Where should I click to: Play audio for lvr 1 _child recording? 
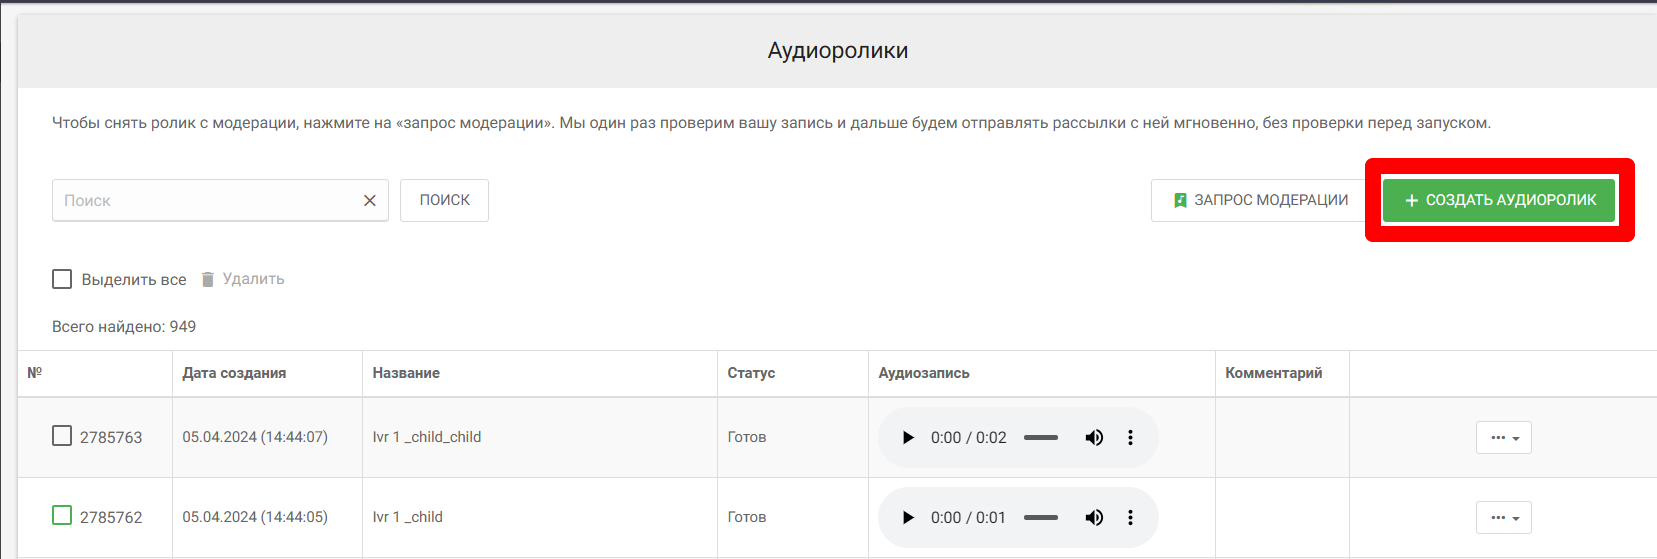[908, 518]
